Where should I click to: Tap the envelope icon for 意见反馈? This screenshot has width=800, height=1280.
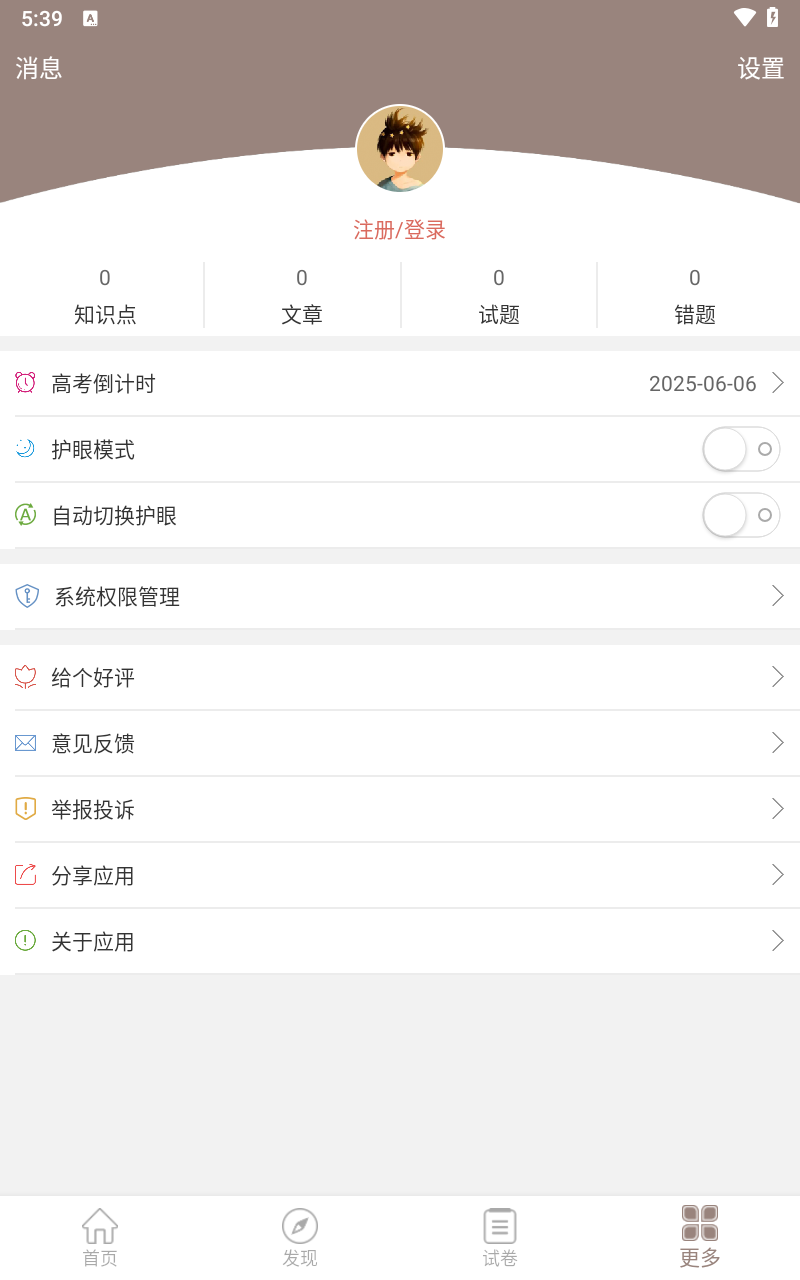[25, 743]
